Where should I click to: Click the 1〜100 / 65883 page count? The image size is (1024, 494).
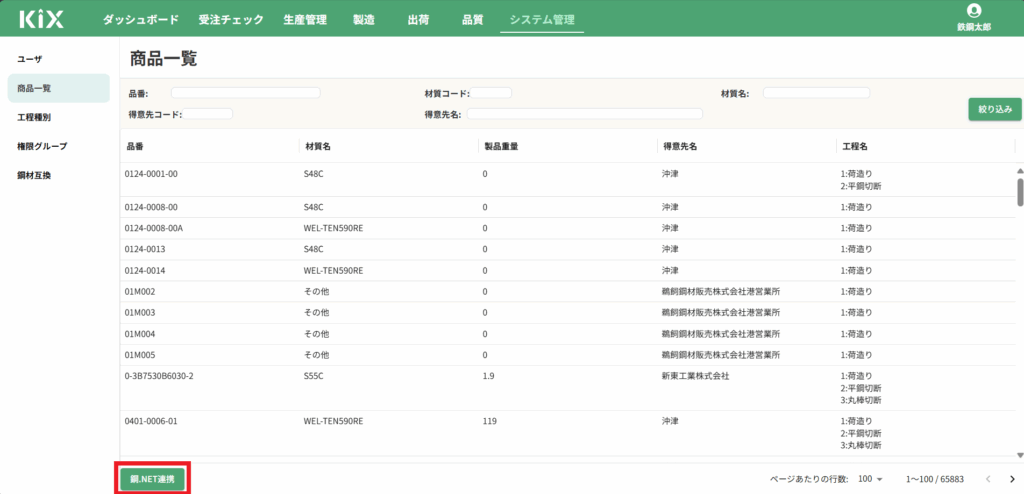935,479
